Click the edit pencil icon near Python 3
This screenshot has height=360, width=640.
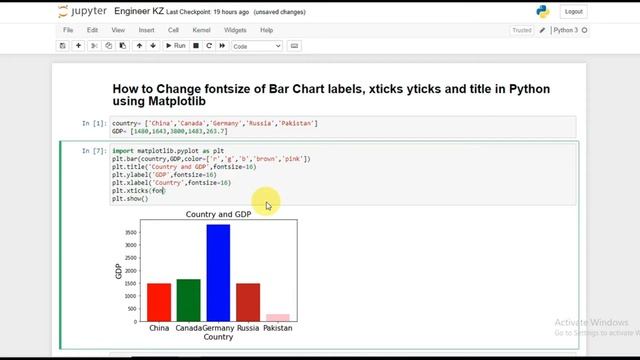[542, 30]
